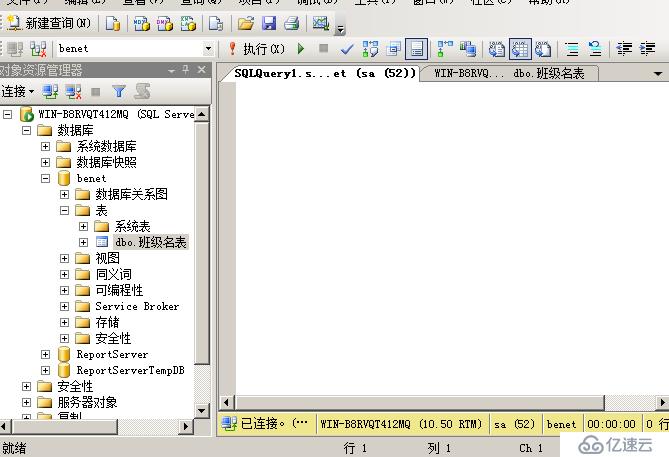Image resolution: width=669 pixels, height=457 pixels.
Task: Open file with the folder icon
Action: (x=246, y=23)
